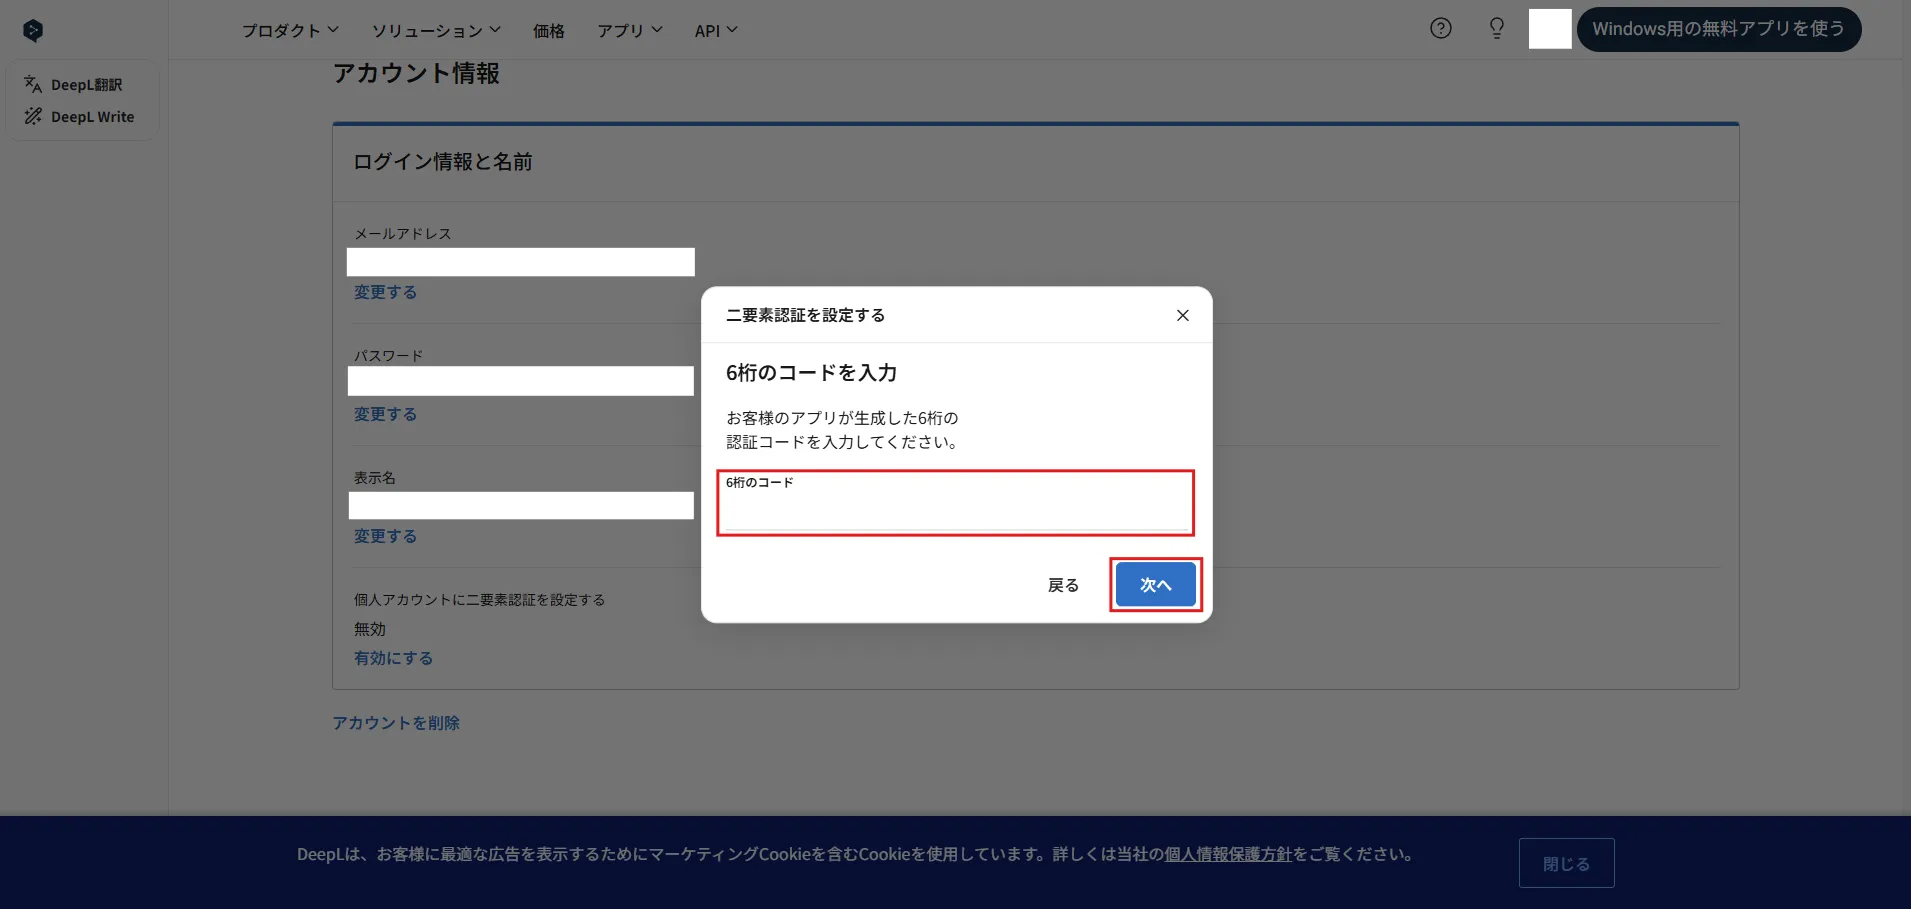The height and width of the screenshot is (909, 1911).
Task: Click 変更する under パスワード
Action: (x=385, y=414)
